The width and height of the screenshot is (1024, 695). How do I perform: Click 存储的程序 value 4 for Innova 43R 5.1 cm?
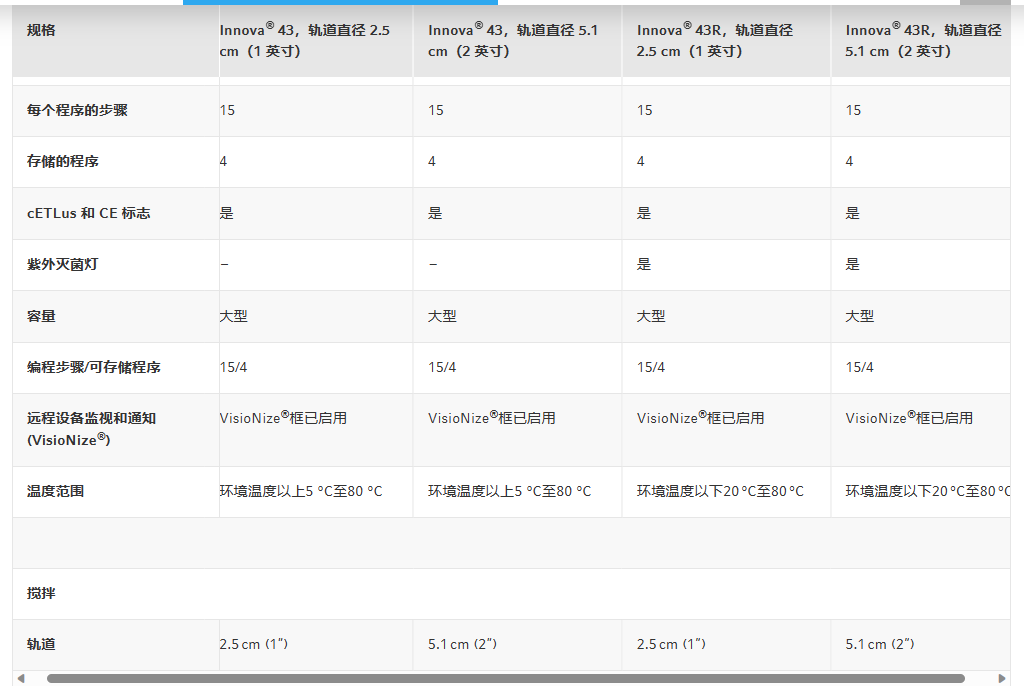point(849,161)
